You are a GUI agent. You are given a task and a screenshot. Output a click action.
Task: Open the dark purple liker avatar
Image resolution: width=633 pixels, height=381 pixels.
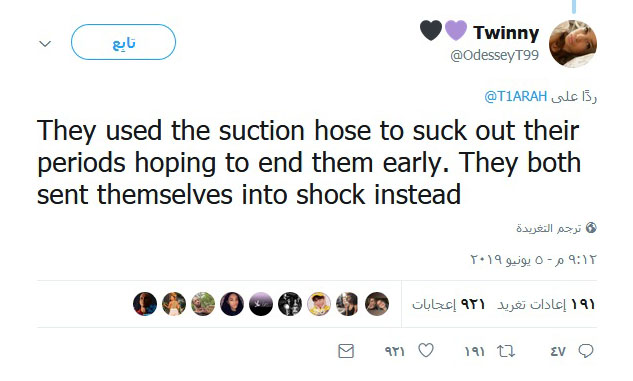tap(261, 304)
